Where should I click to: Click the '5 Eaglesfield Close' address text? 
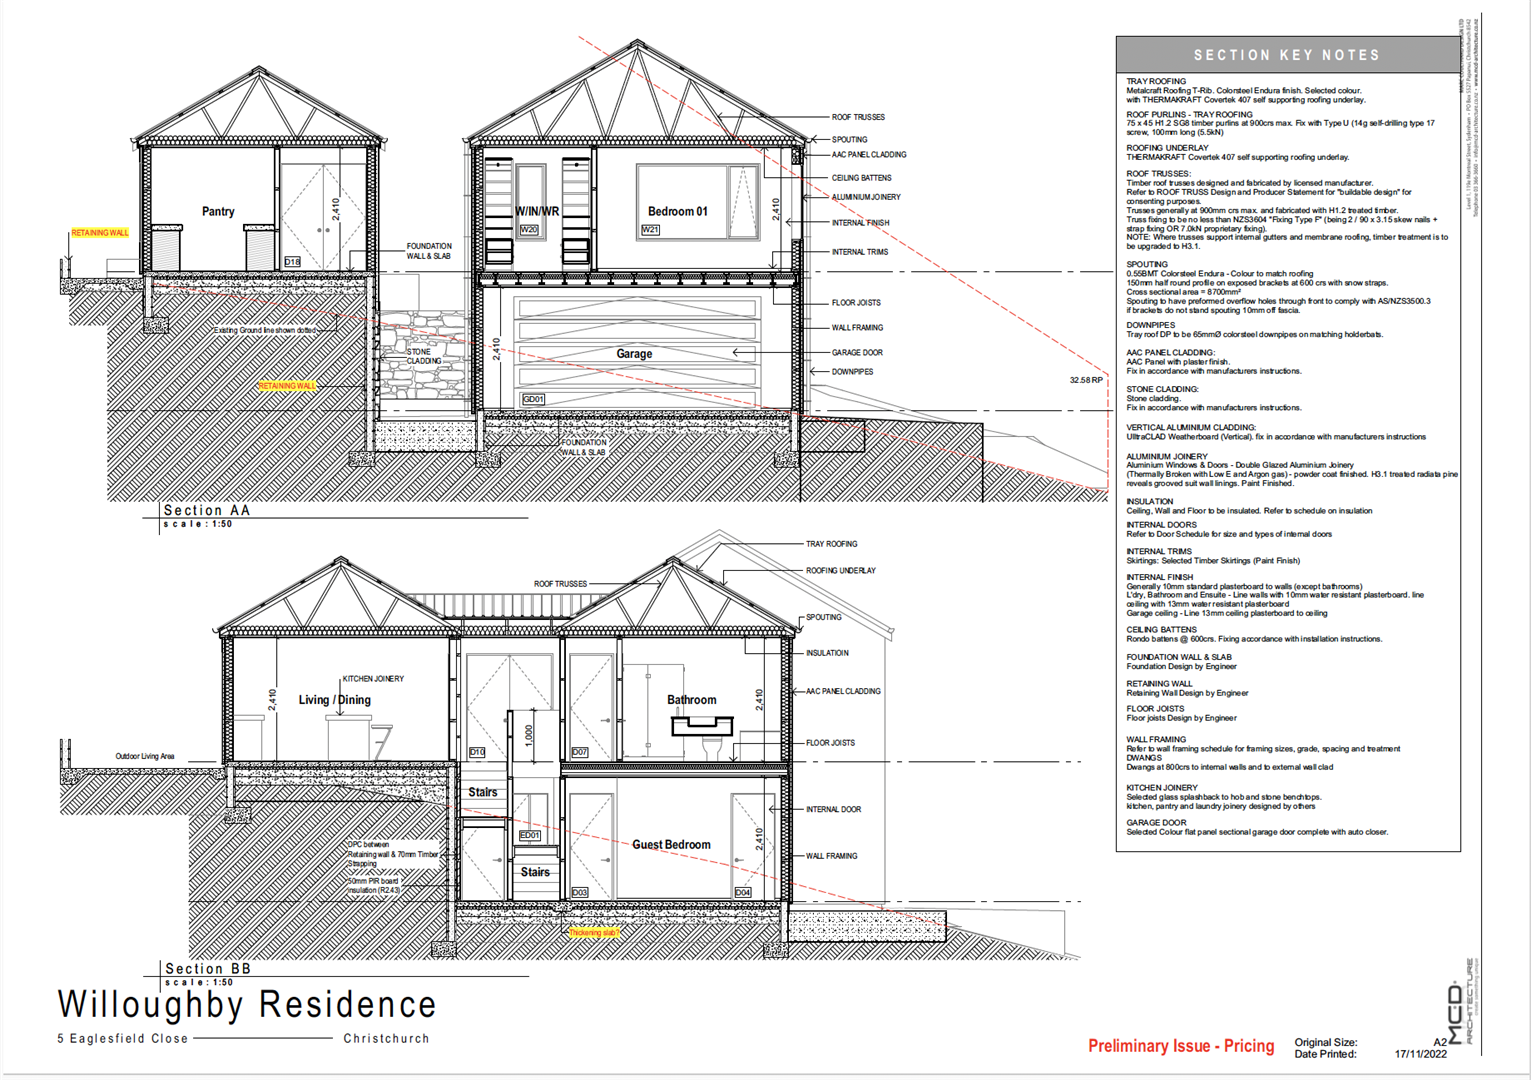(x=123, y=1039)
